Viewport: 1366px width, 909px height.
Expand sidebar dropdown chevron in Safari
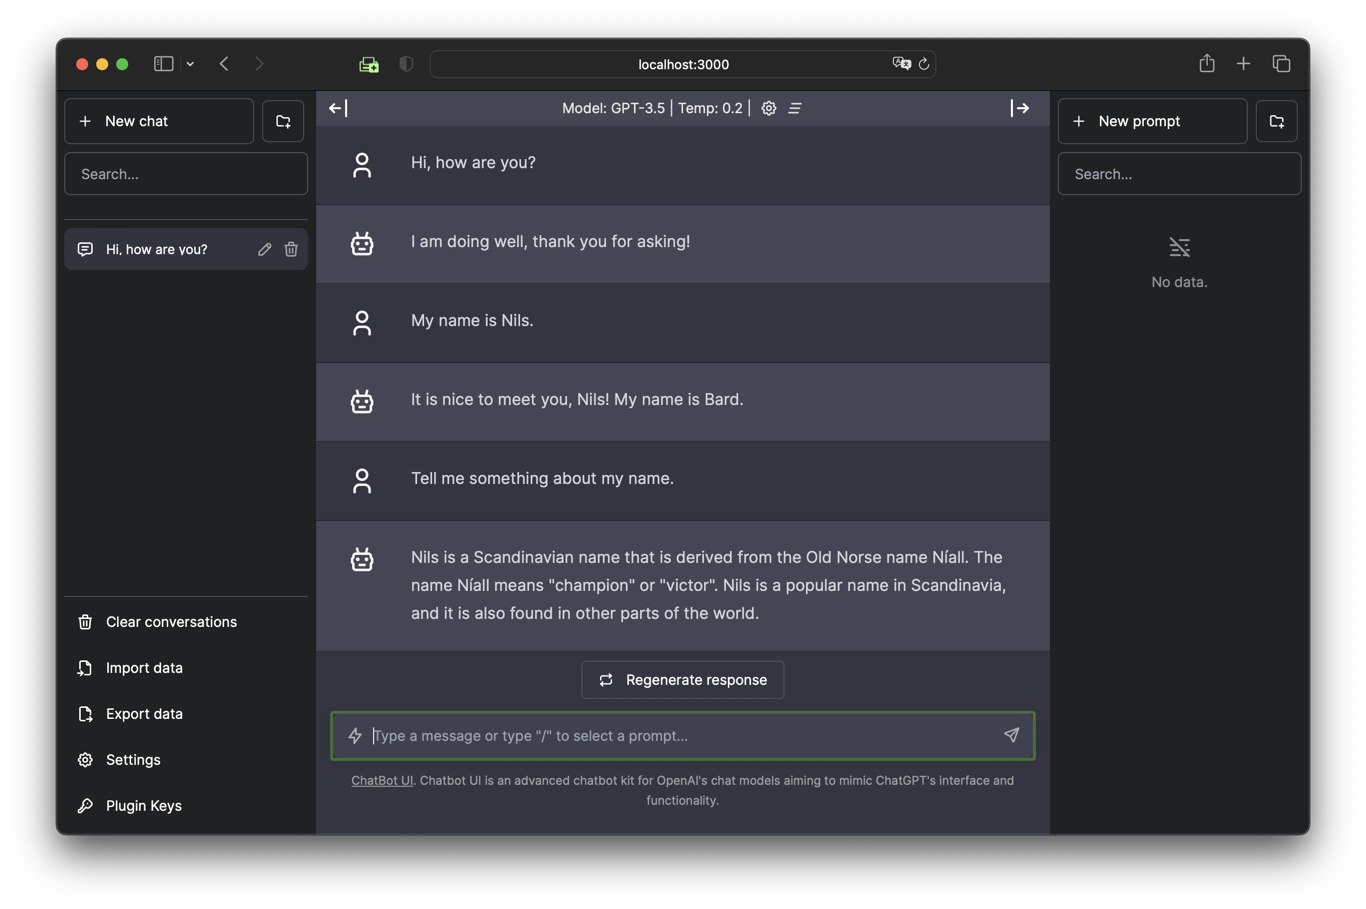point(190,64)
